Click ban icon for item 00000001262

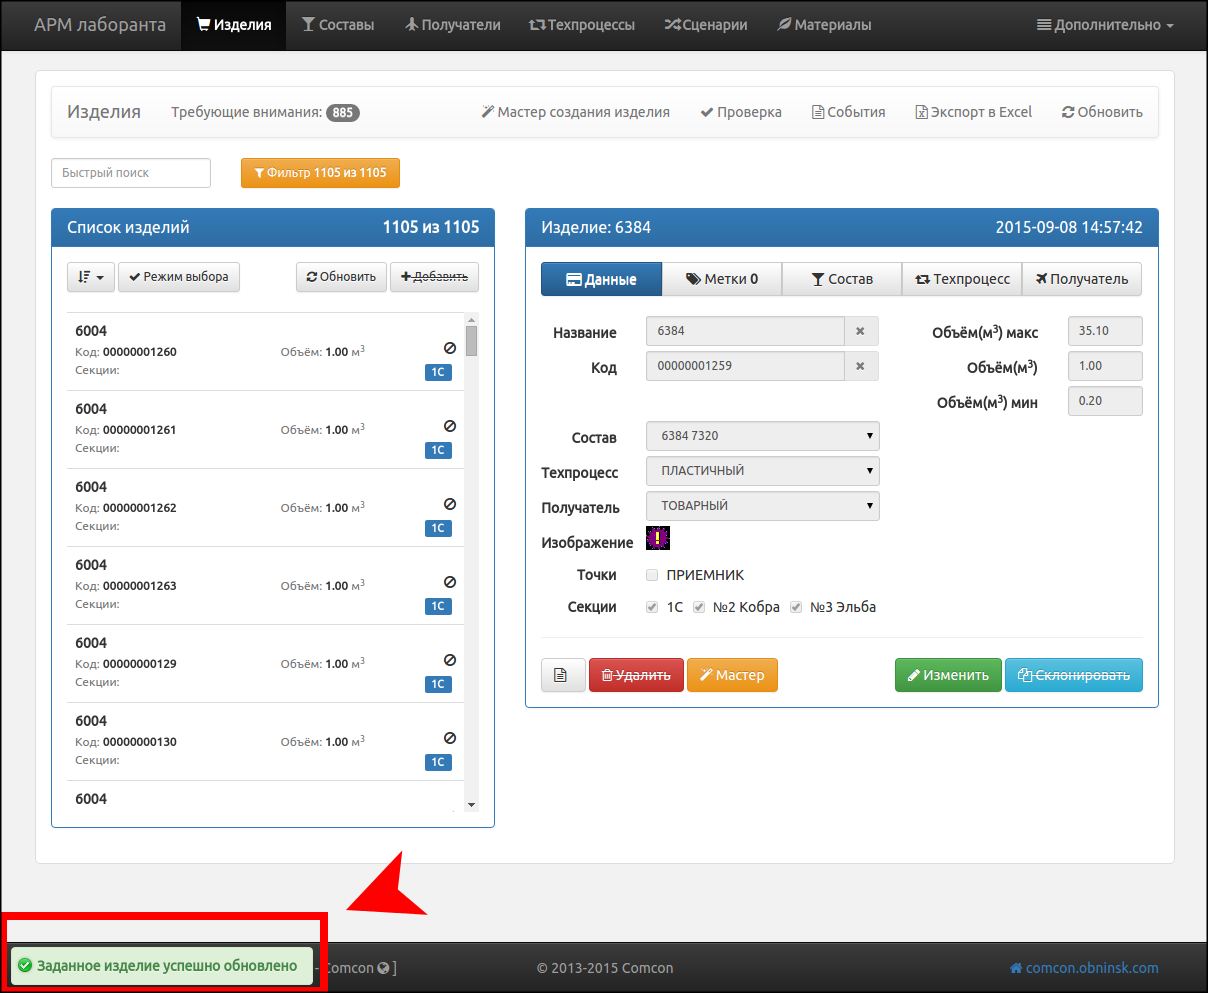[450, 504]
